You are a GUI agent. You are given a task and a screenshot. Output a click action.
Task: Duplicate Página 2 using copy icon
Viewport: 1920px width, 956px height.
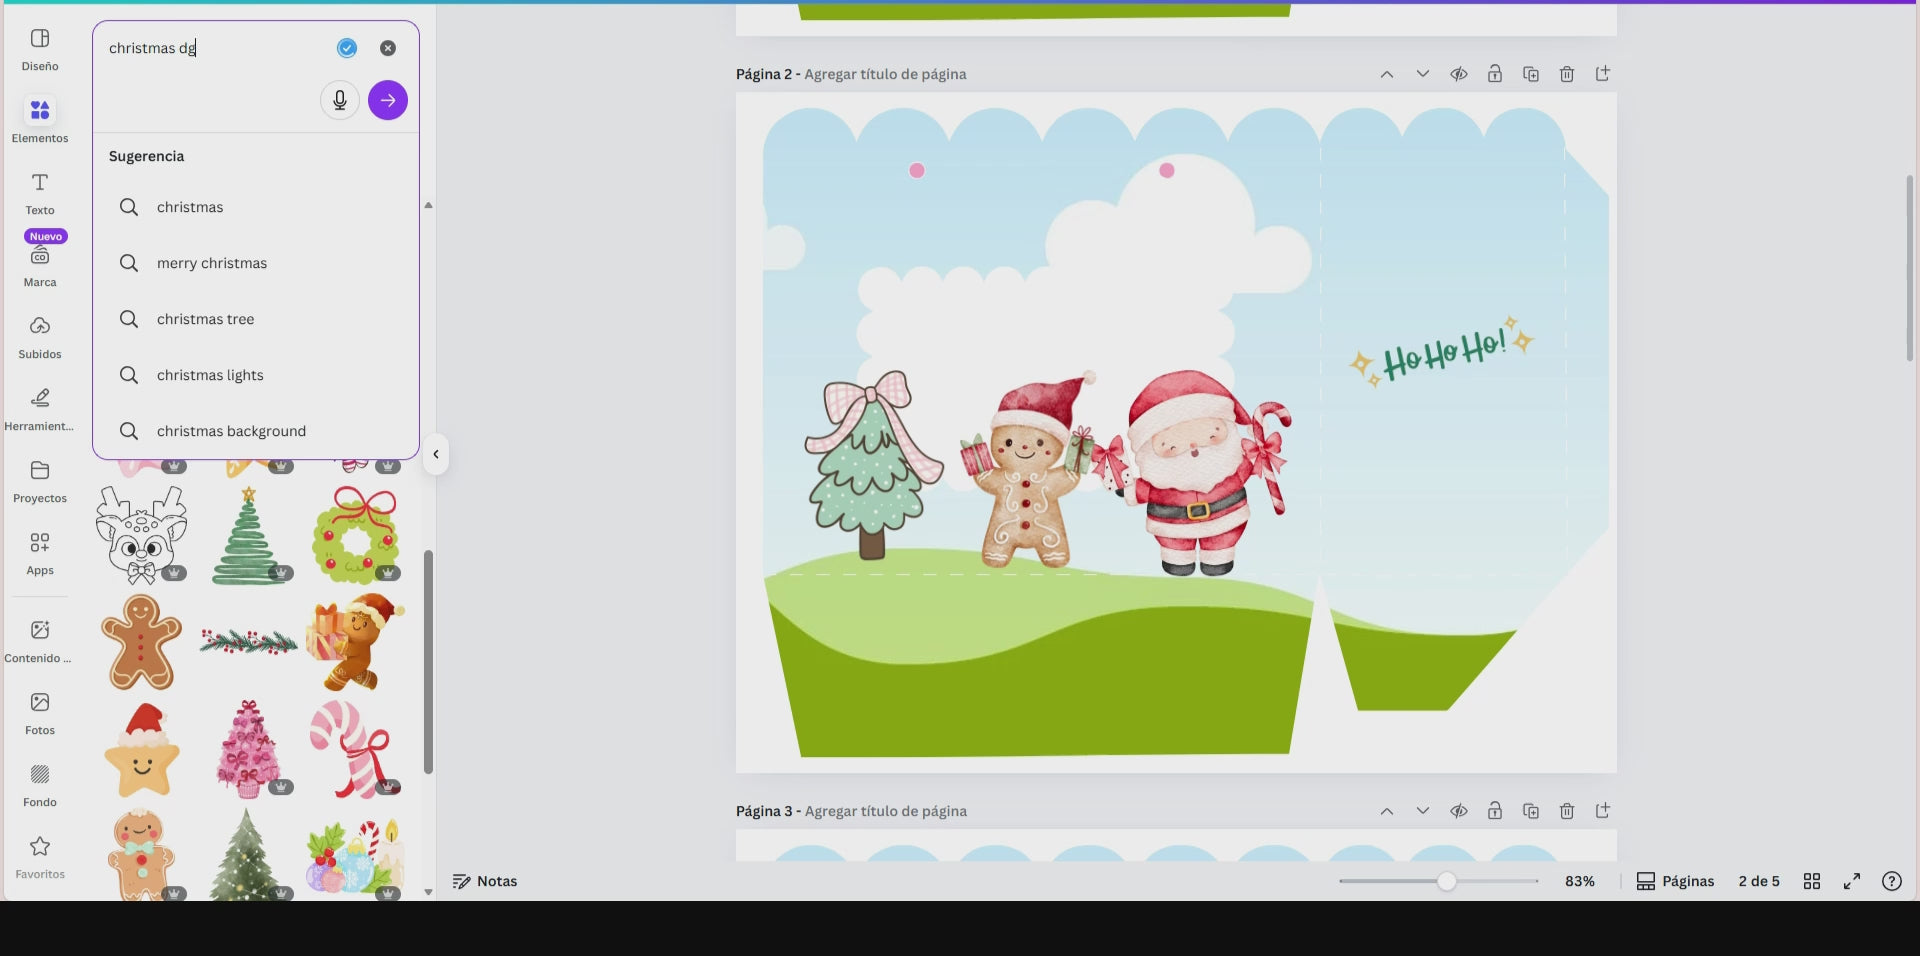1531,74
